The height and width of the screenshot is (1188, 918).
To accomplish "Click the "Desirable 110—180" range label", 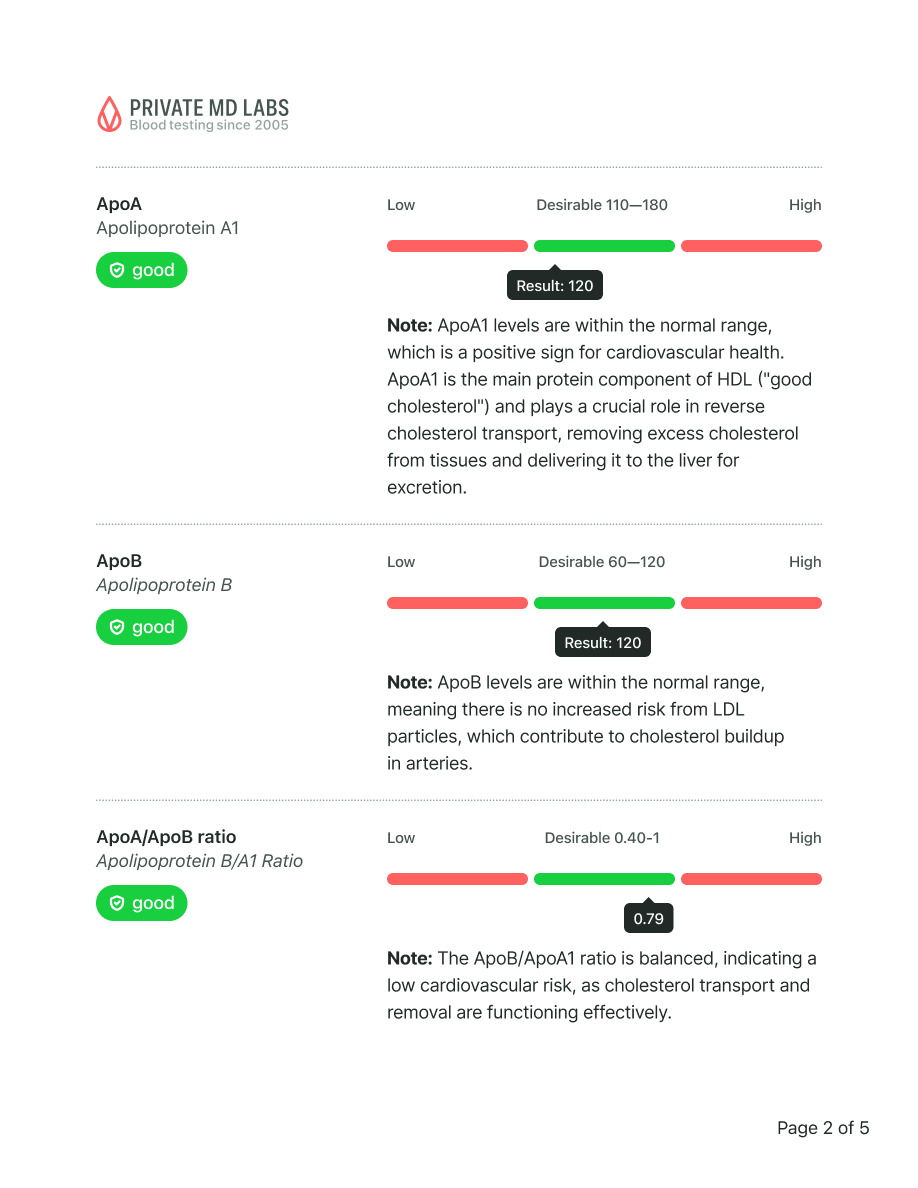I will pyautogui.click(x=602, y=205).
